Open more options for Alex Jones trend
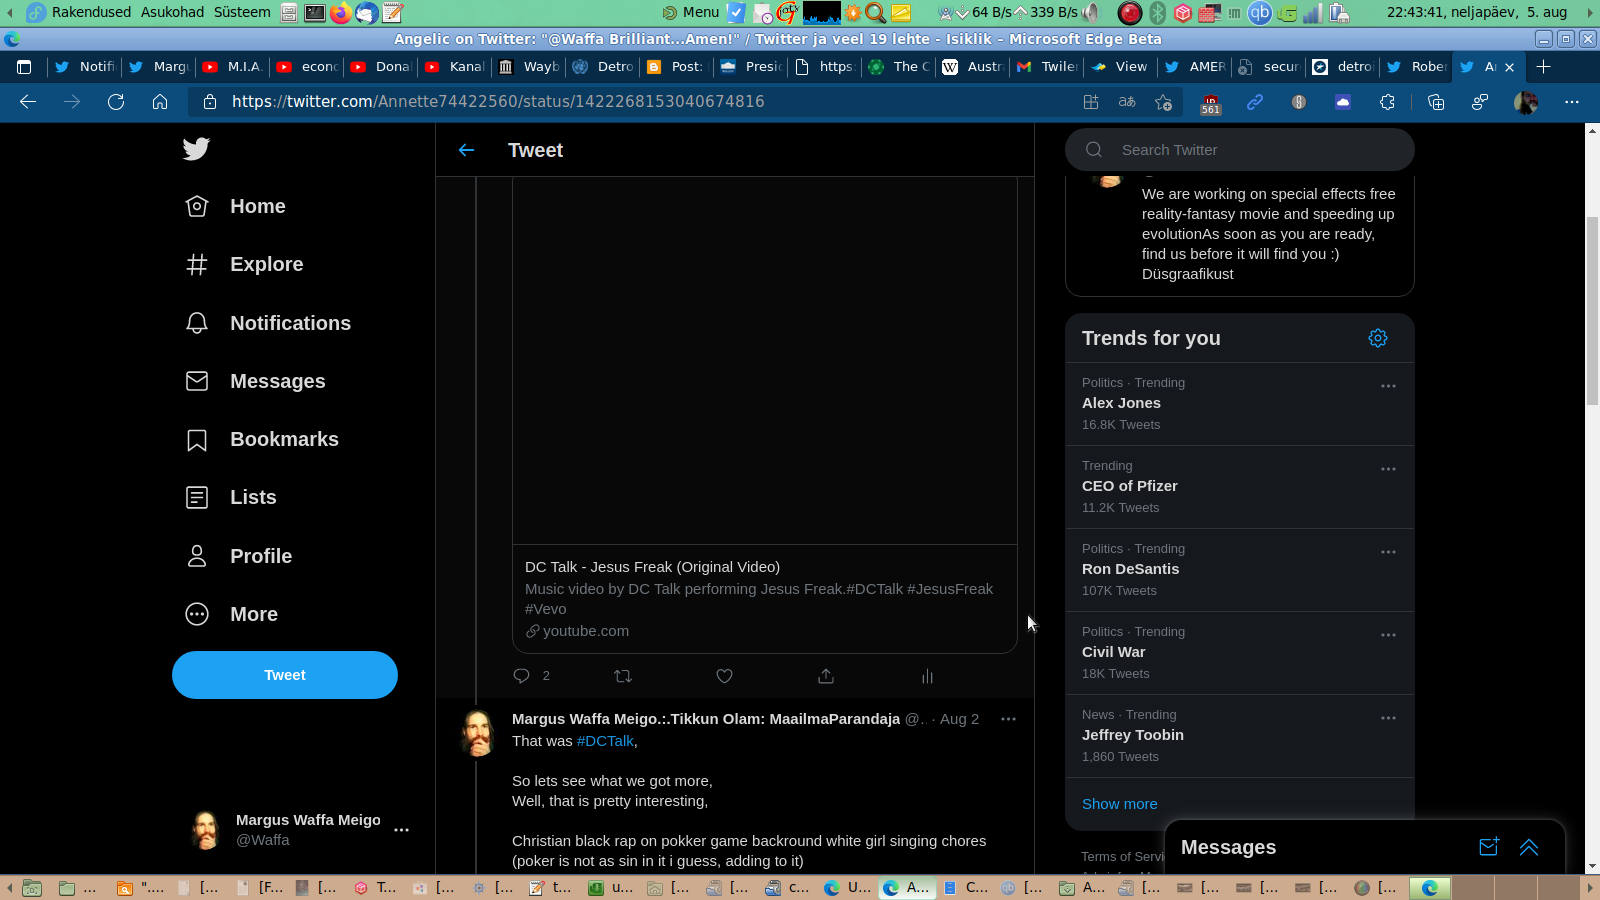Screen dimensions: 1600x900 pyautogui.click(x=1388, y=386)
